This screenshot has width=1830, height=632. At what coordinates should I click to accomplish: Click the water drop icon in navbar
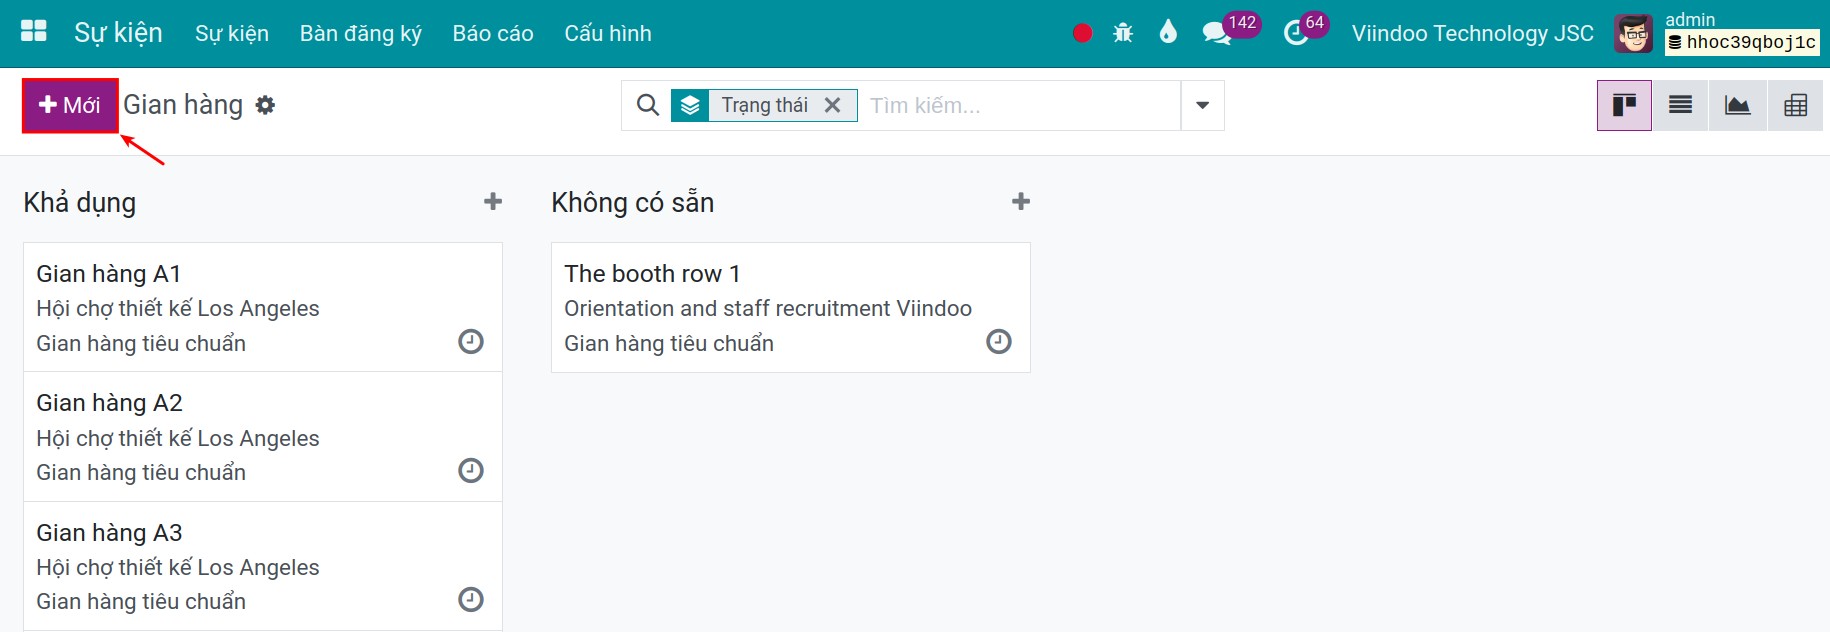click(1167, 33)
